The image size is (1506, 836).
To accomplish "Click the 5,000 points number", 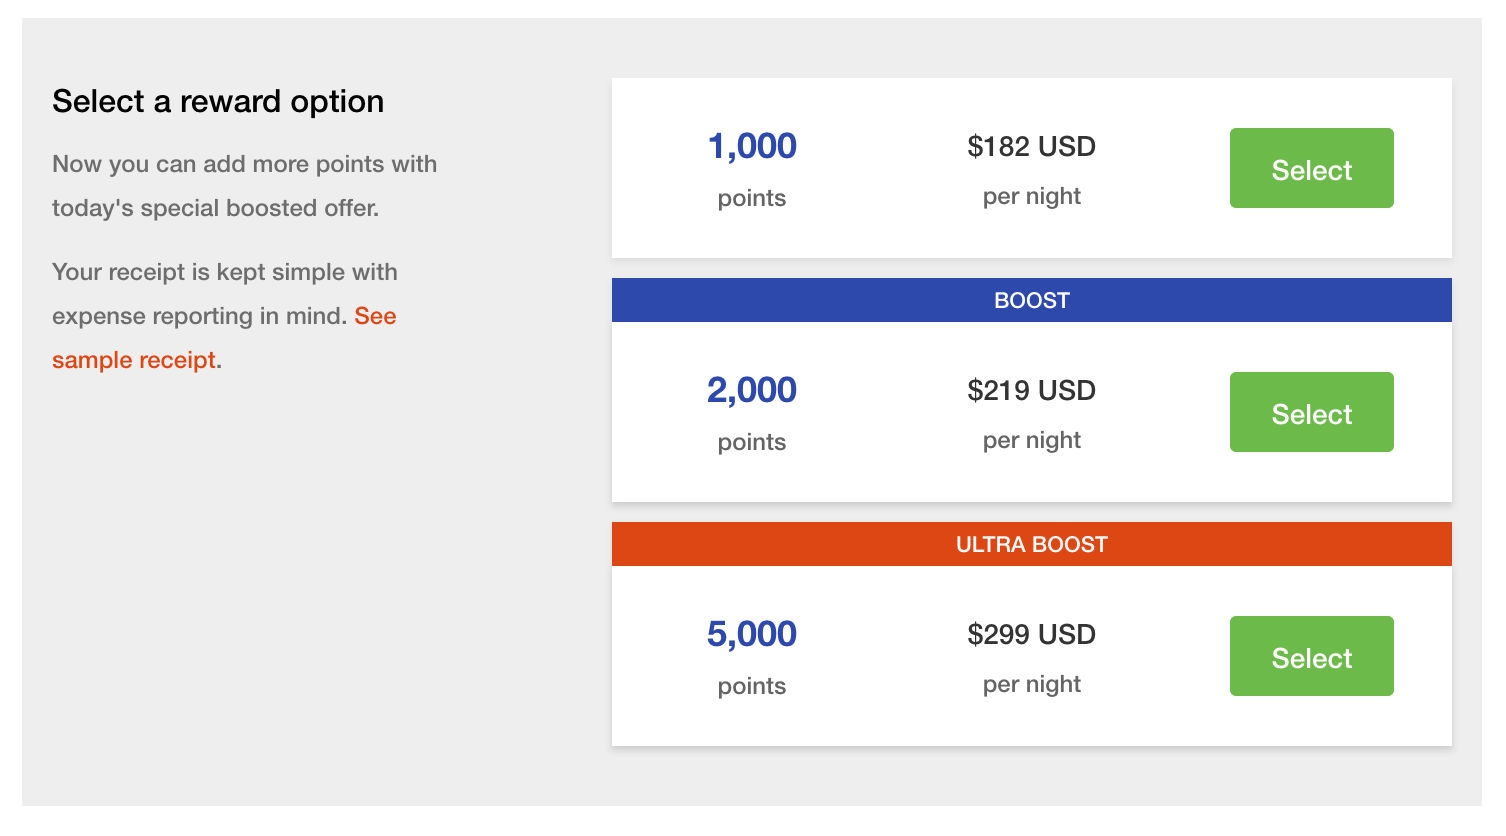I will click(752, 634).
